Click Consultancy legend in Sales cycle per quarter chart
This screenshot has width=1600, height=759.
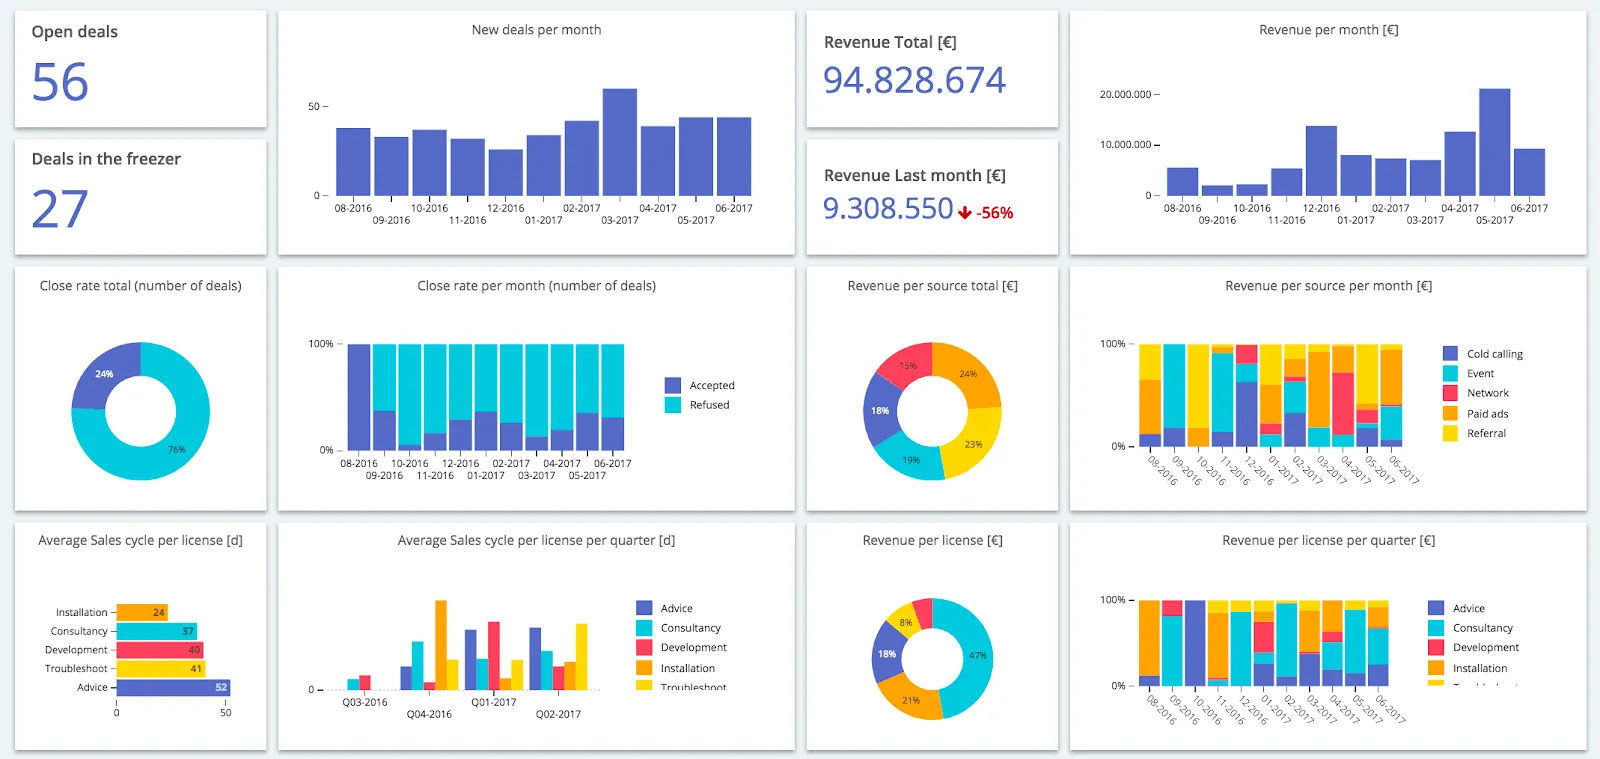[x=679, y=628]
